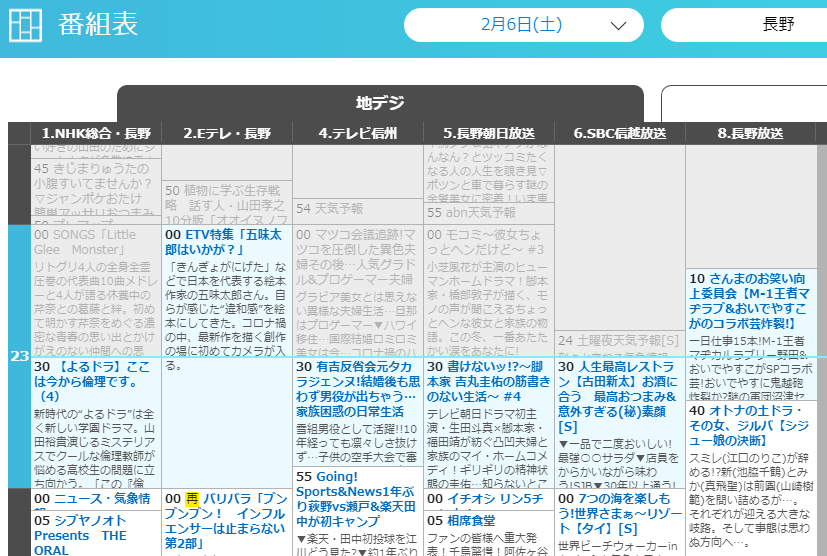The height and width of the screenshot is (556, 827).
Task: Click the 2.Eテレ・長野 channel header
Action: point(227,133)
